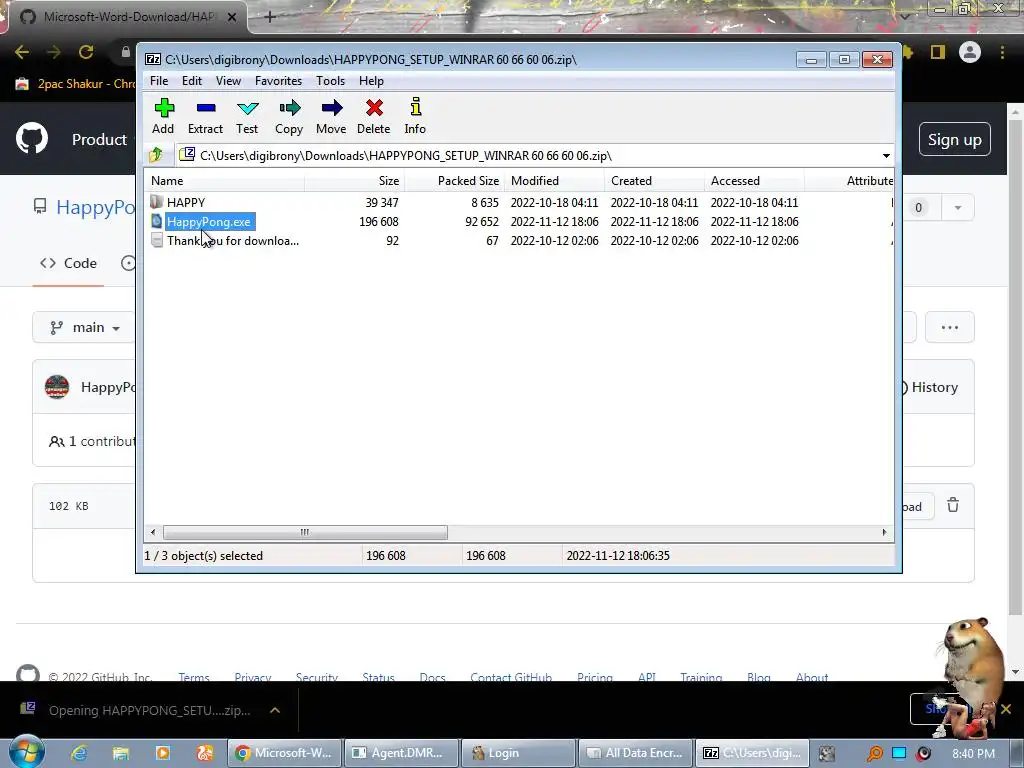Click the taskbar clock showing 8:40 PM
The width and height of the screenshot is (1024, 768).
(x=973, y=754)
